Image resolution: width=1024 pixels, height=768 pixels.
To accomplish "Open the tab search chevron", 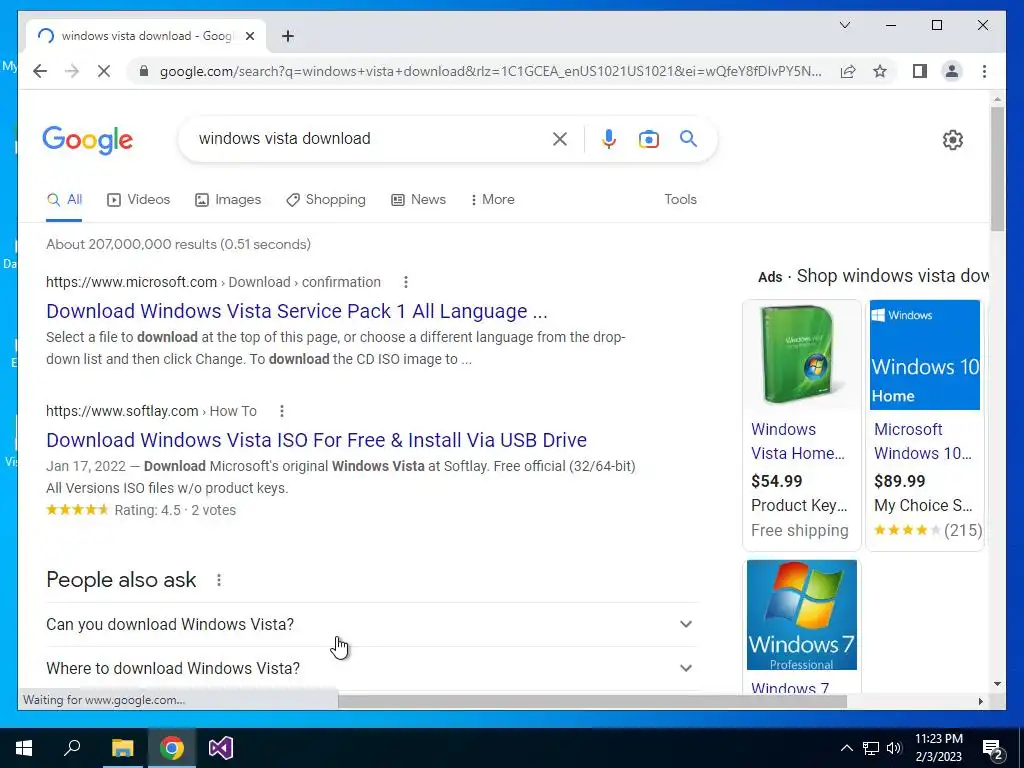I will [x=845, y=25].
